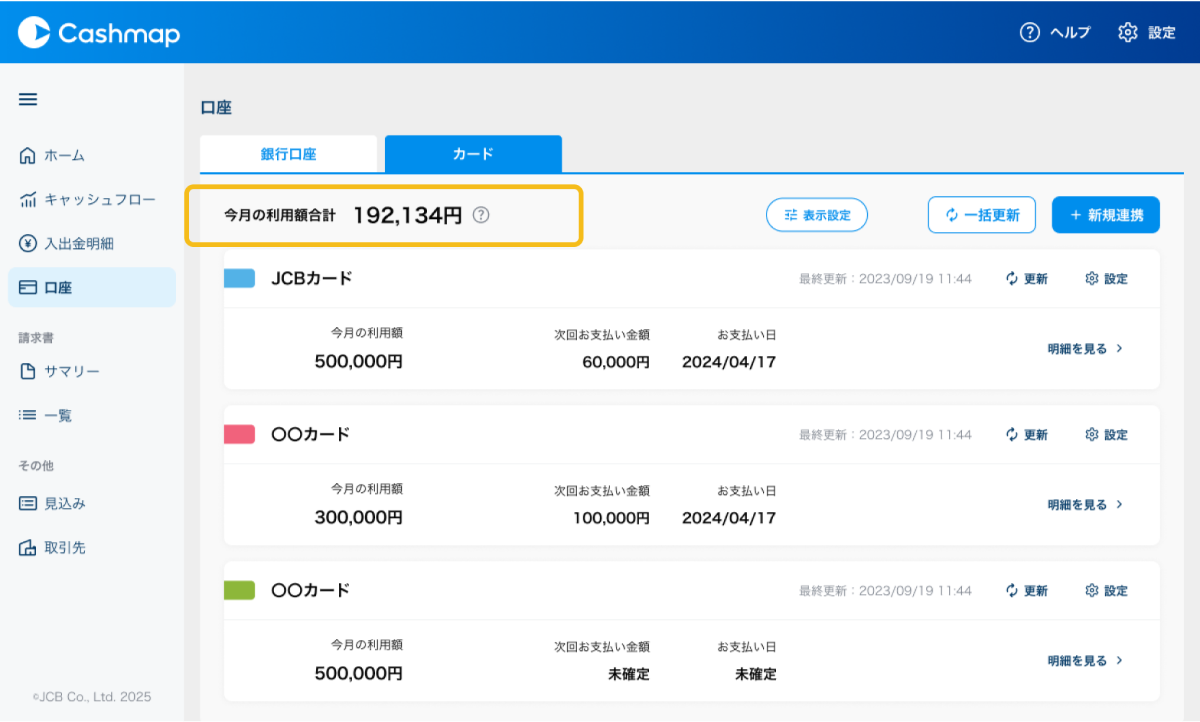Expand 明細を見る for JCBカード

1085,349
